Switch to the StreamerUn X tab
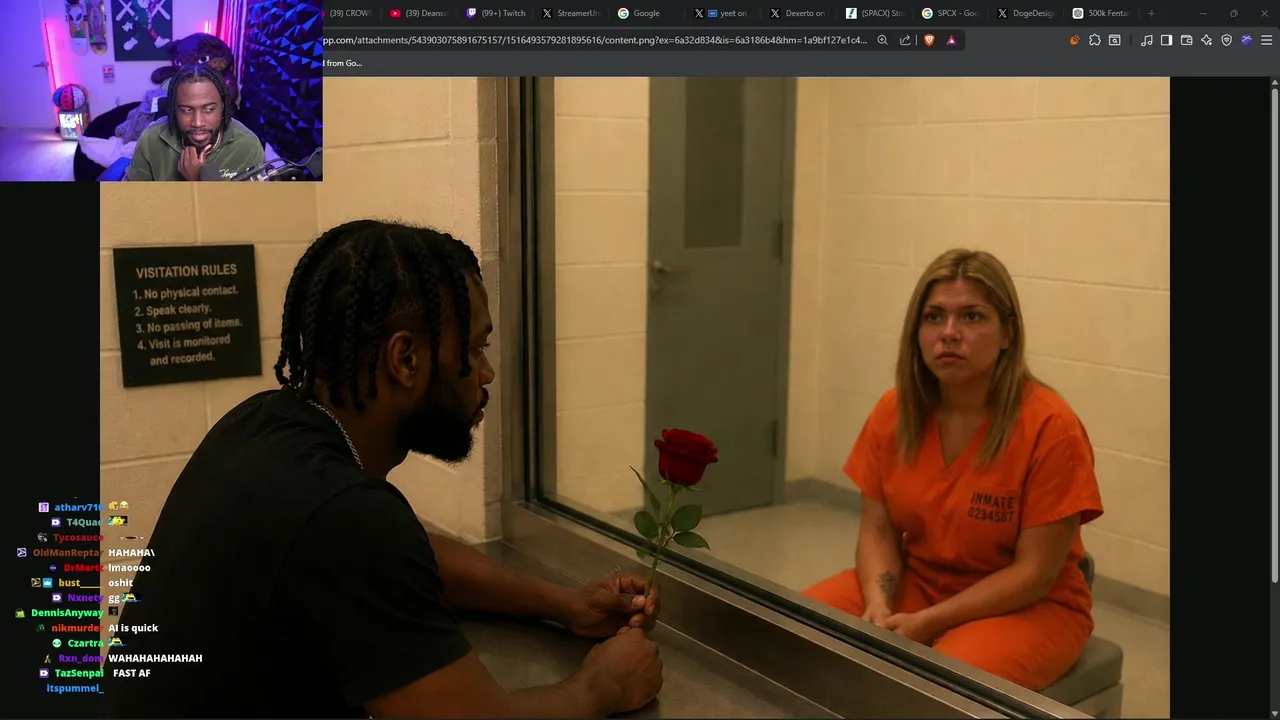1280x720 pixels. [572, 13]
